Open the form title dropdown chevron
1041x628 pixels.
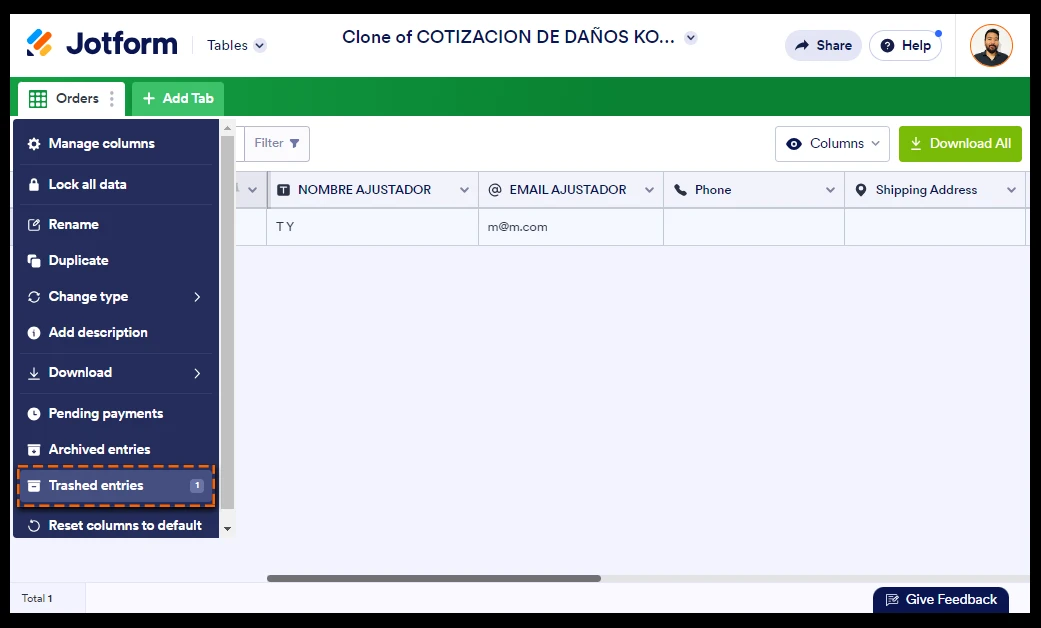point(690,38)
